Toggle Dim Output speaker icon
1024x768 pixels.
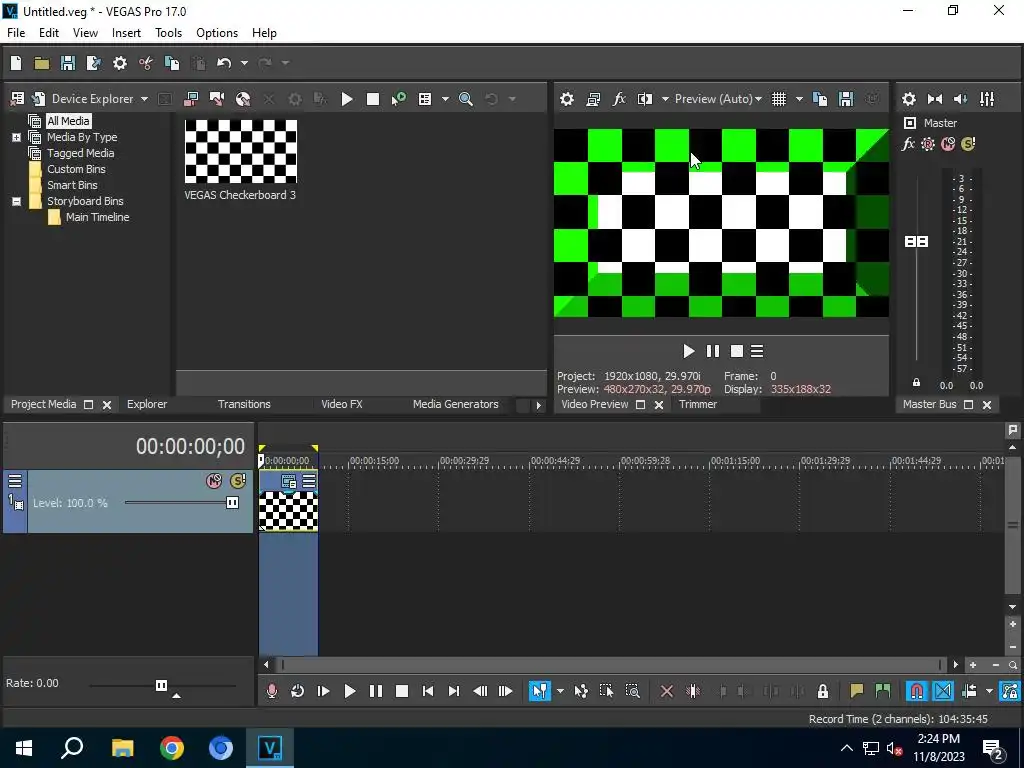coord(961,99)
